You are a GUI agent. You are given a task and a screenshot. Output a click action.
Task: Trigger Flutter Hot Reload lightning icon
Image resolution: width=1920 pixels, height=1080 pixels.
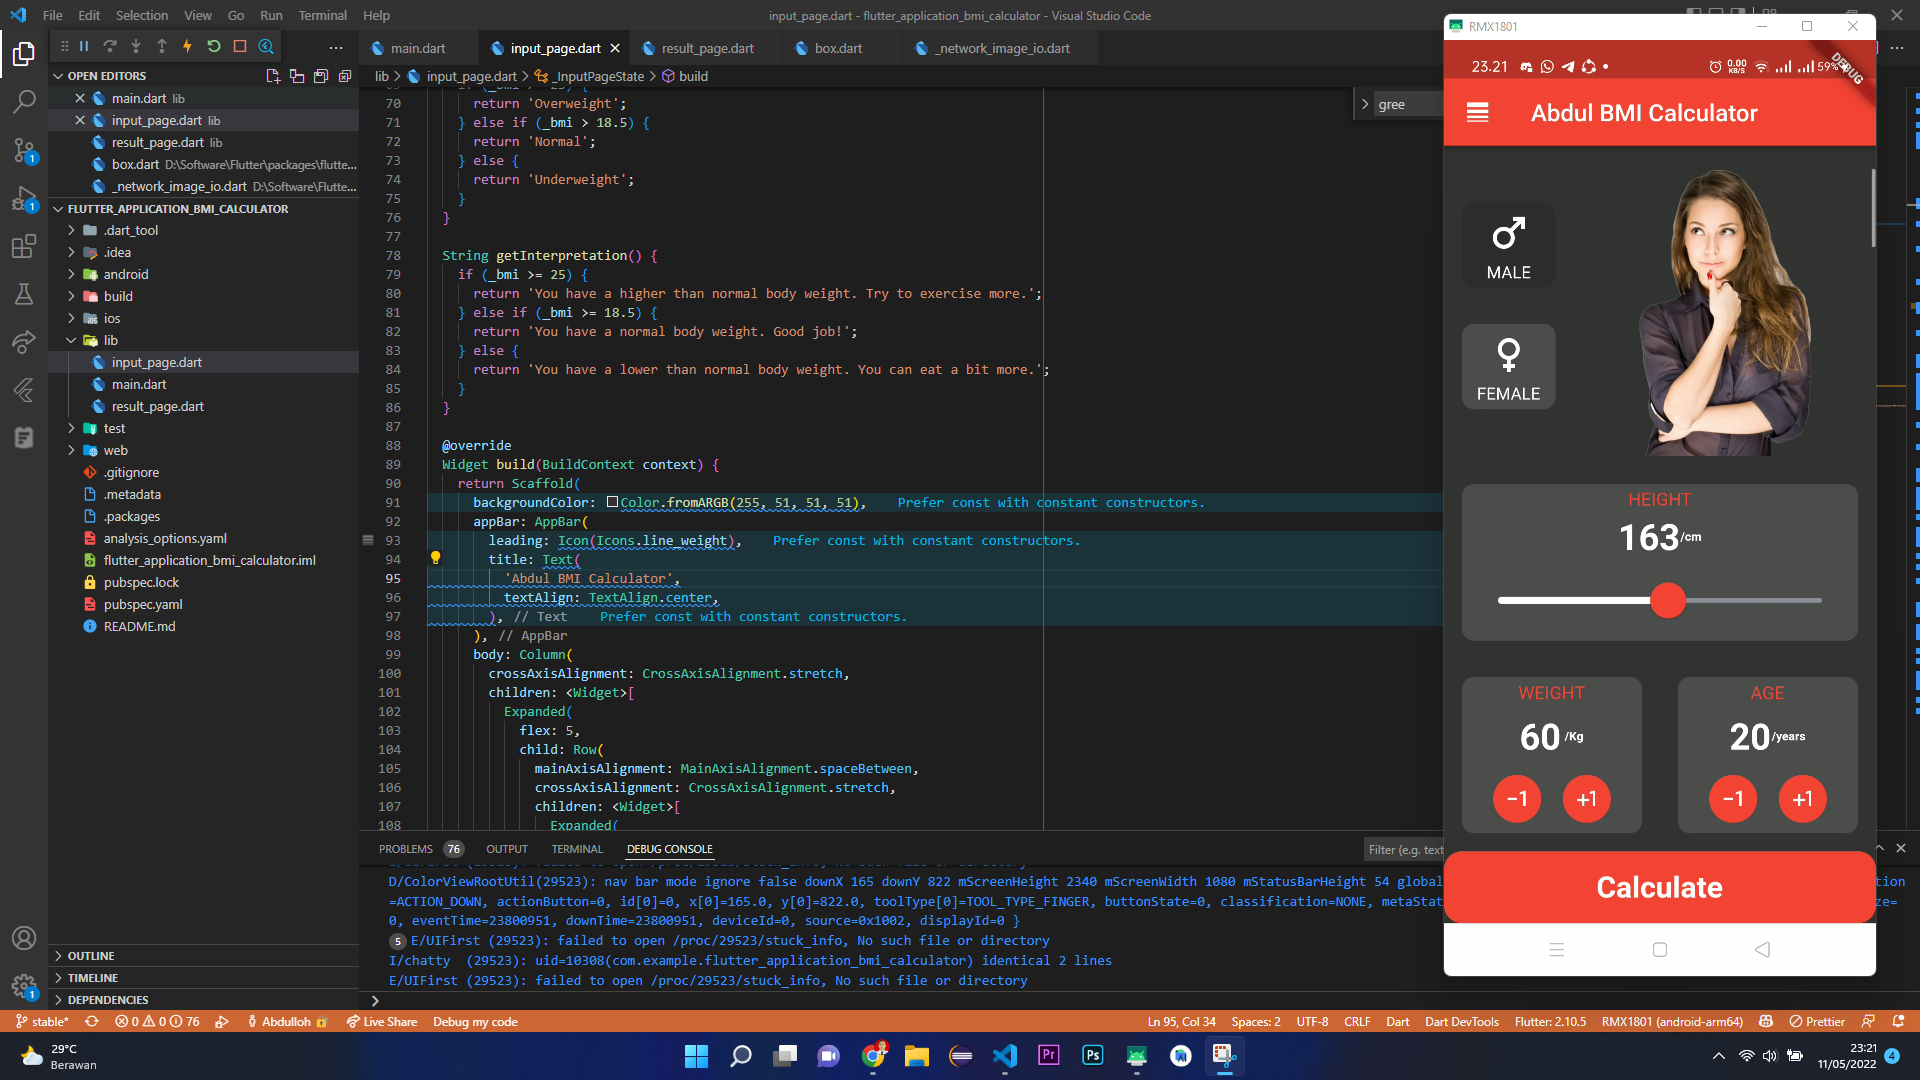click(x=187, y=46)
